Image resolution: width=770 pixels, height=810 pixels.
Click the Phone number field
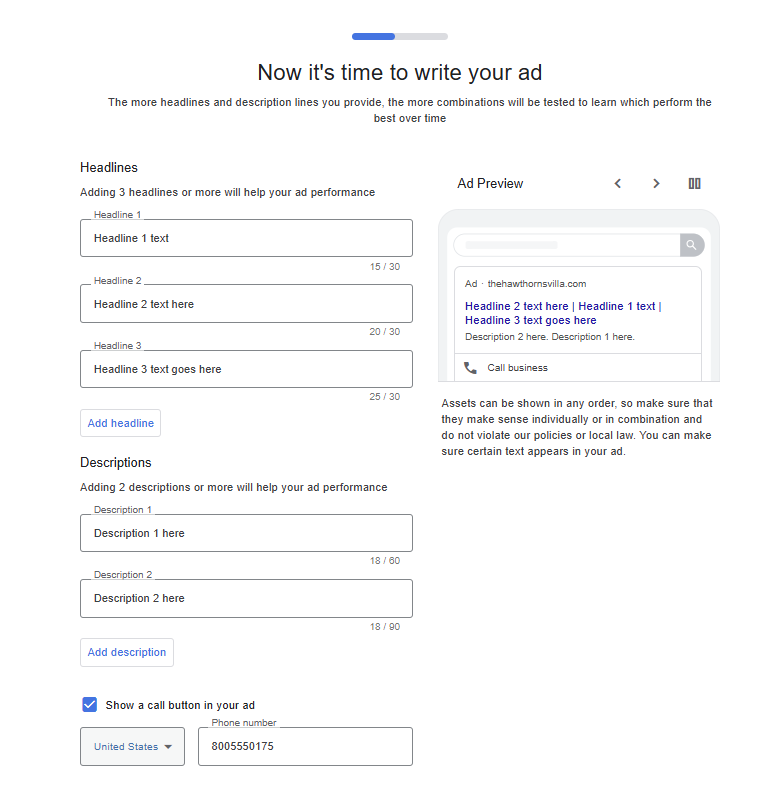(x=305, y=746)
